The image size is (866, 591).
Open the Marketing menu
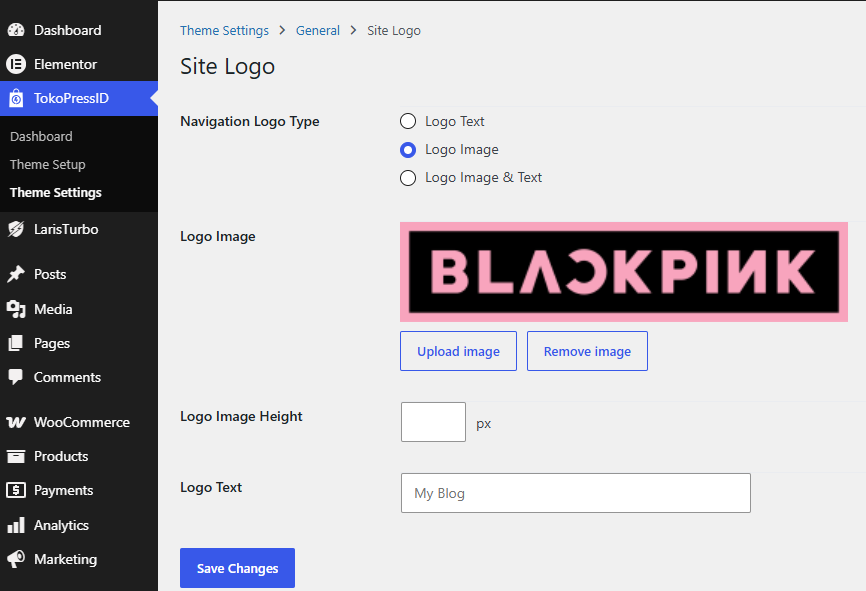click(x=79, y=559)
